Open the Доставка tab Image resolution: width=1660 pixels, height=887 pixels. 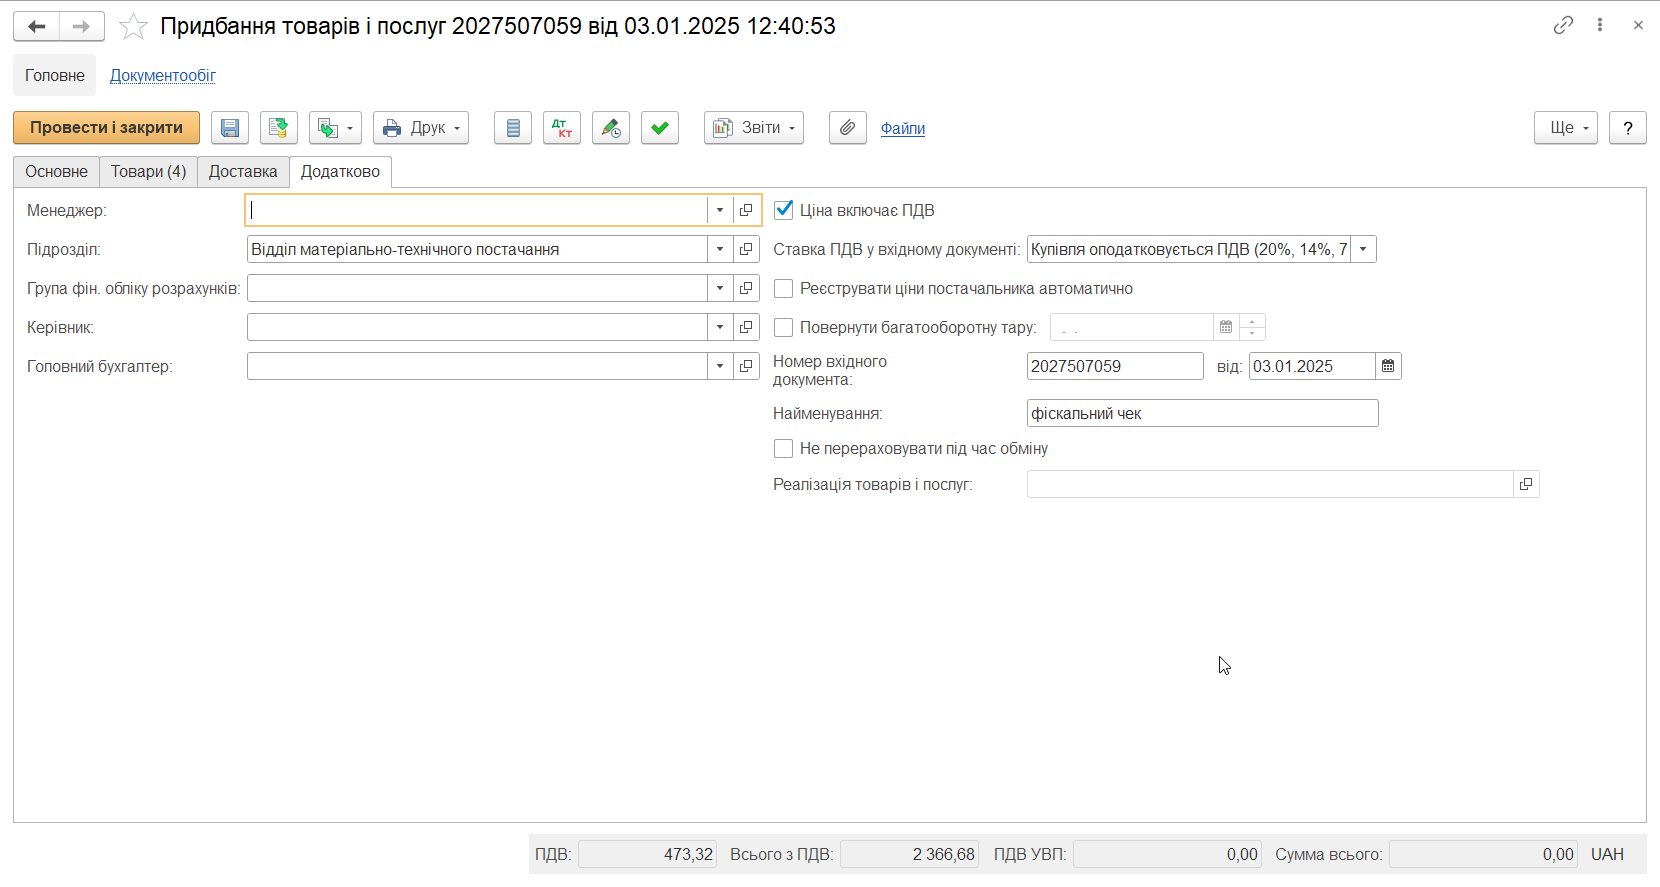[243, 171]
